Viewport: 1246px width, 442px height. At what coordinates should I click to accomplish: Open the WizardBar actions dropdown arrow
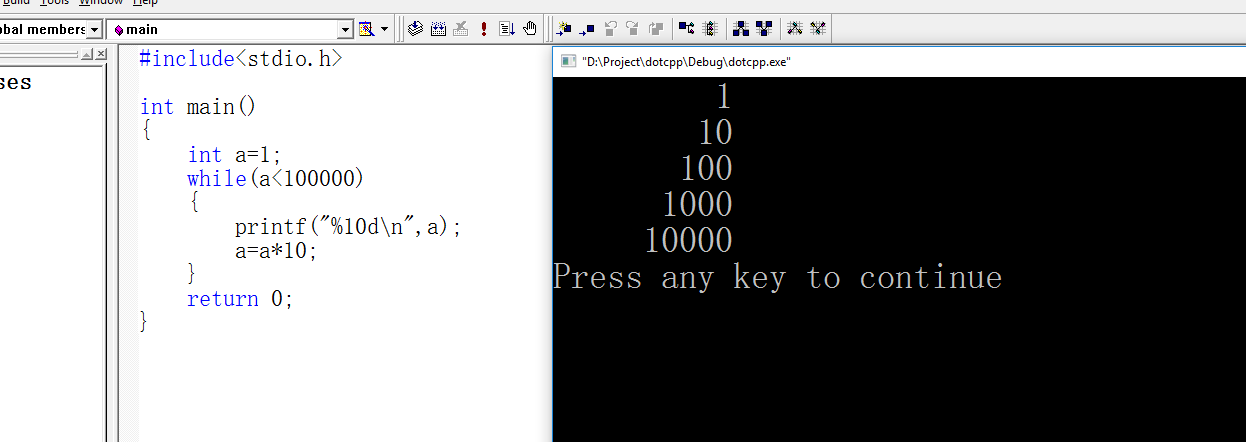click(x=385, y=29)
